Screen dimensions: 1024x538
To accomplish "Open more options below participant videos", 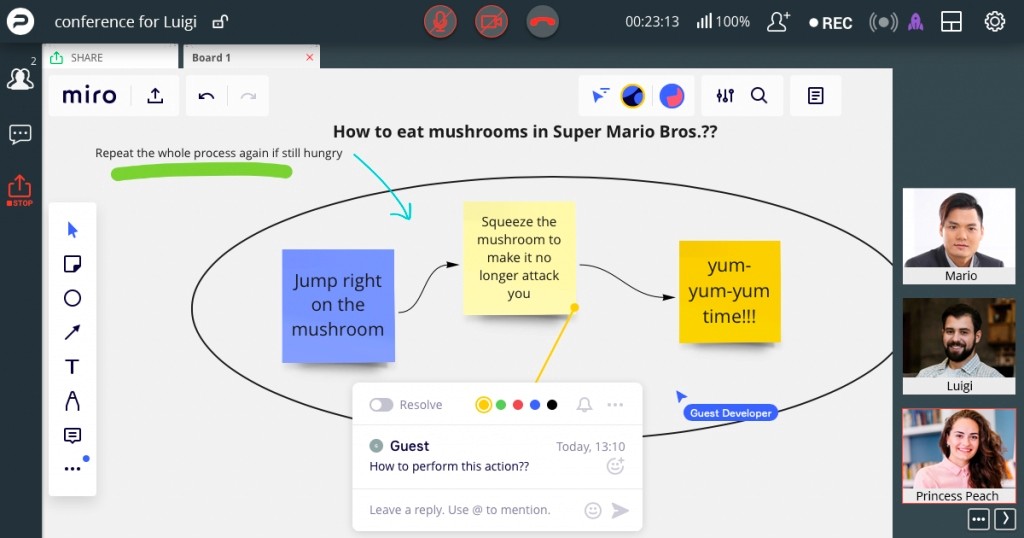I will tap(978, 520).
